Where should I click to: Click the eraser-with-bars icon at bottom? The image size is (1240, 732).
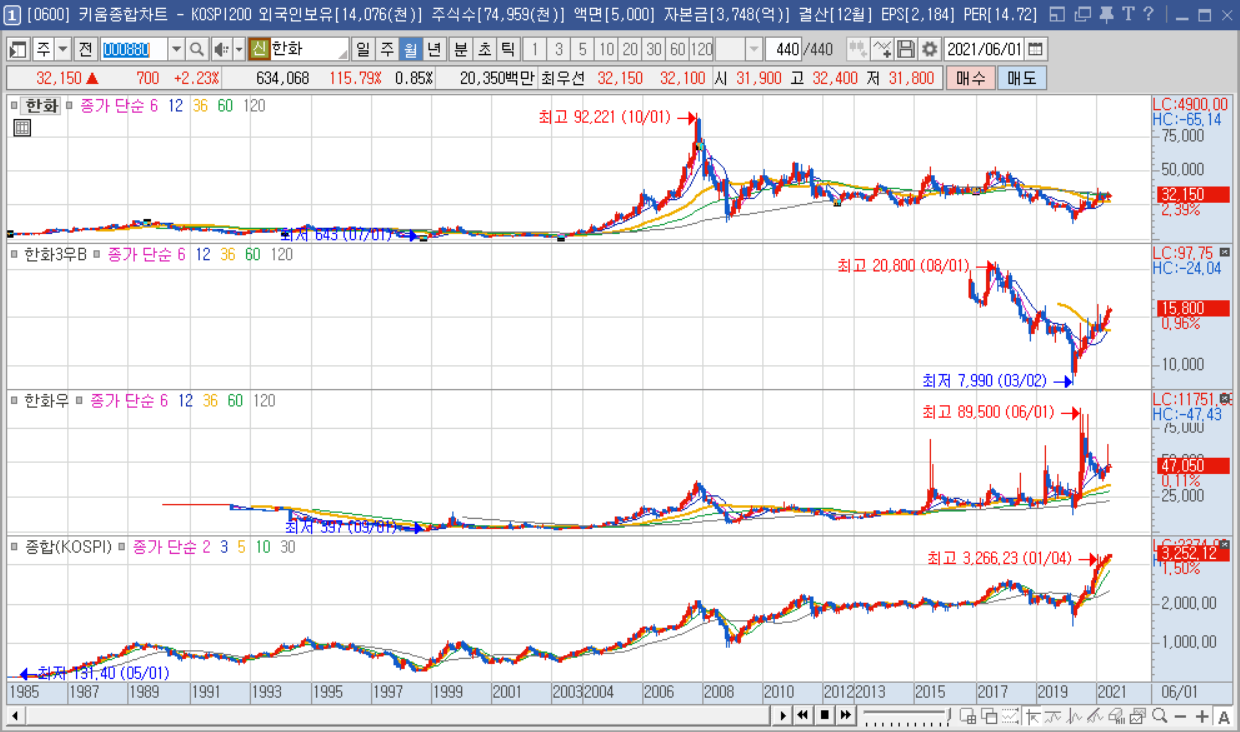pyautogui.click(x=1117, y=716)
